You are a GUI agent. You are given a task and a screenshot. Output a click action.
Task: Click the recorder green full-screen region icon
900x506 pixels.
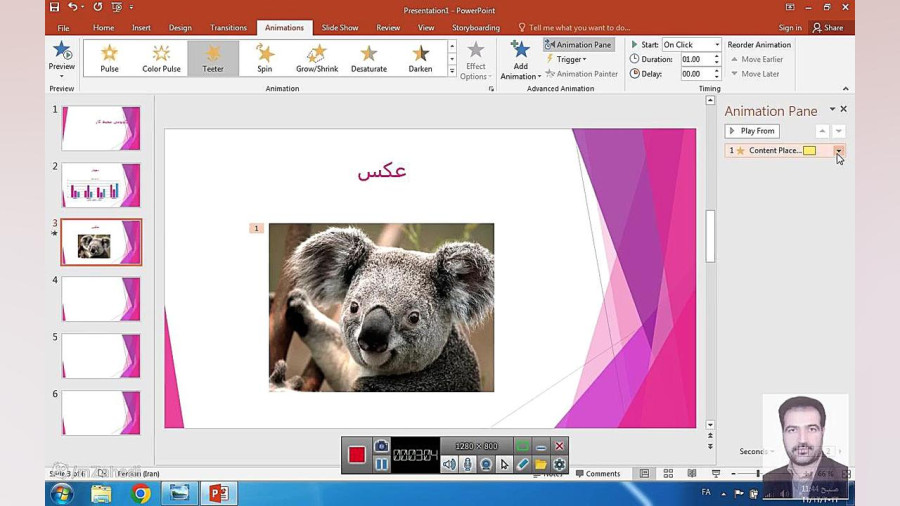tap(522, 446)
